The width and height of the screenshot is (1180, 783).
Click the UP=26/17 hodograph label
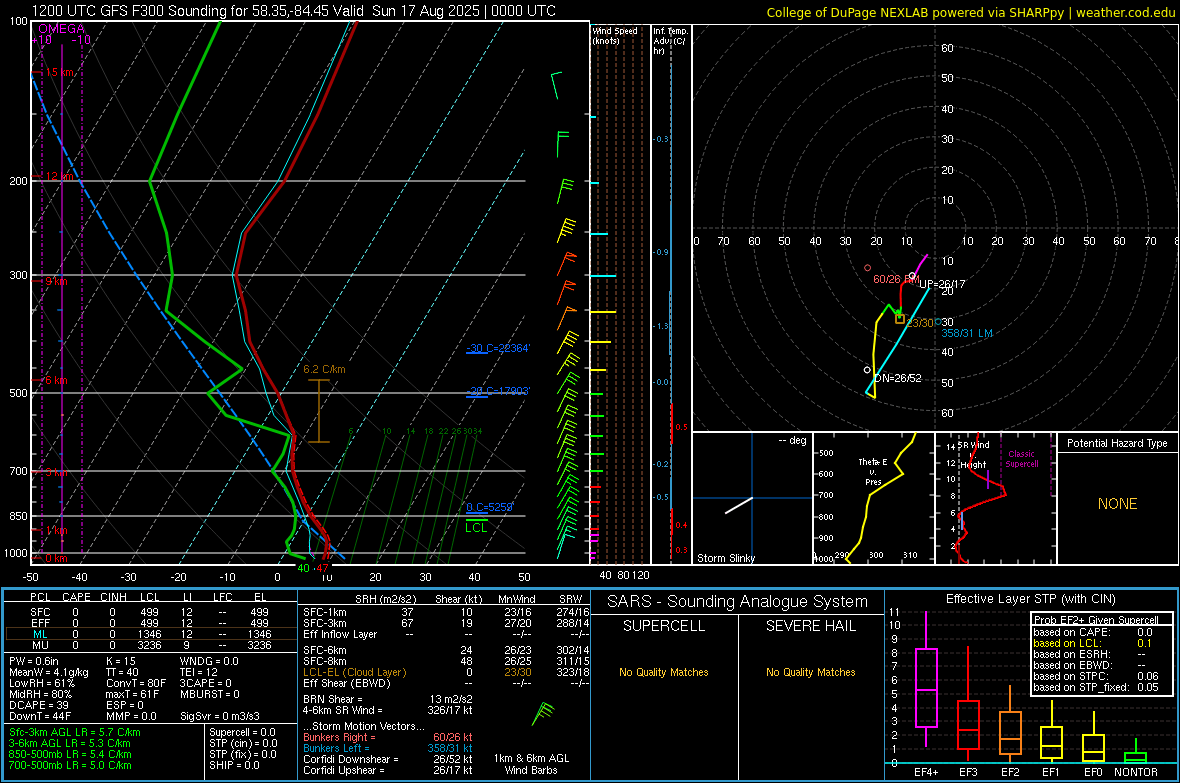point(942,284)
